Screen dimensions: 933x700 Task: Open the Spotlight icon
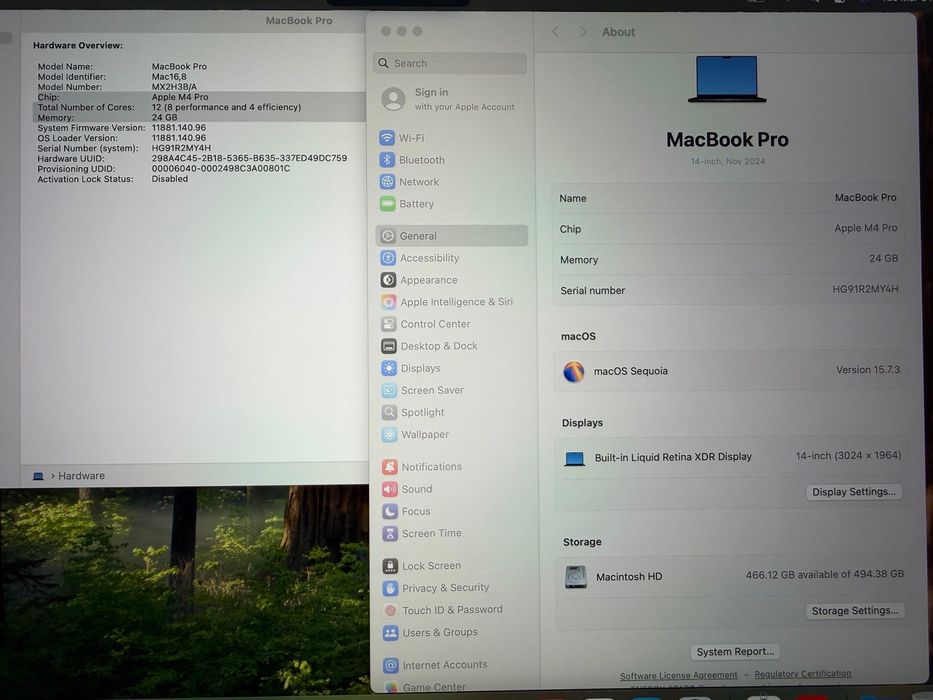(389, 412)
